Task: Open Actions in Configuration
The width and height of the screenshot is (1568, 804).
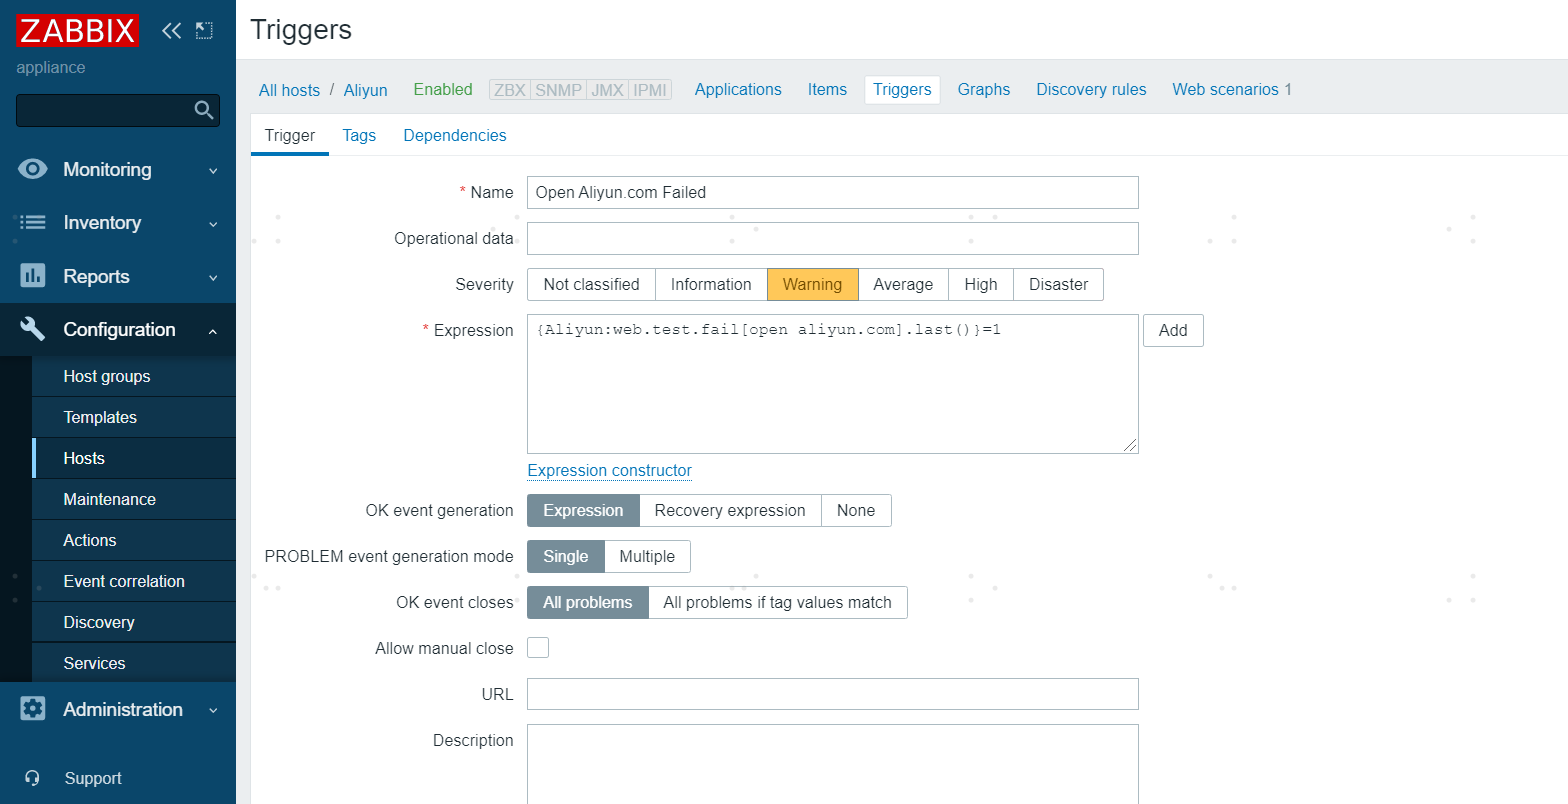Action: (x=134, y=540)
